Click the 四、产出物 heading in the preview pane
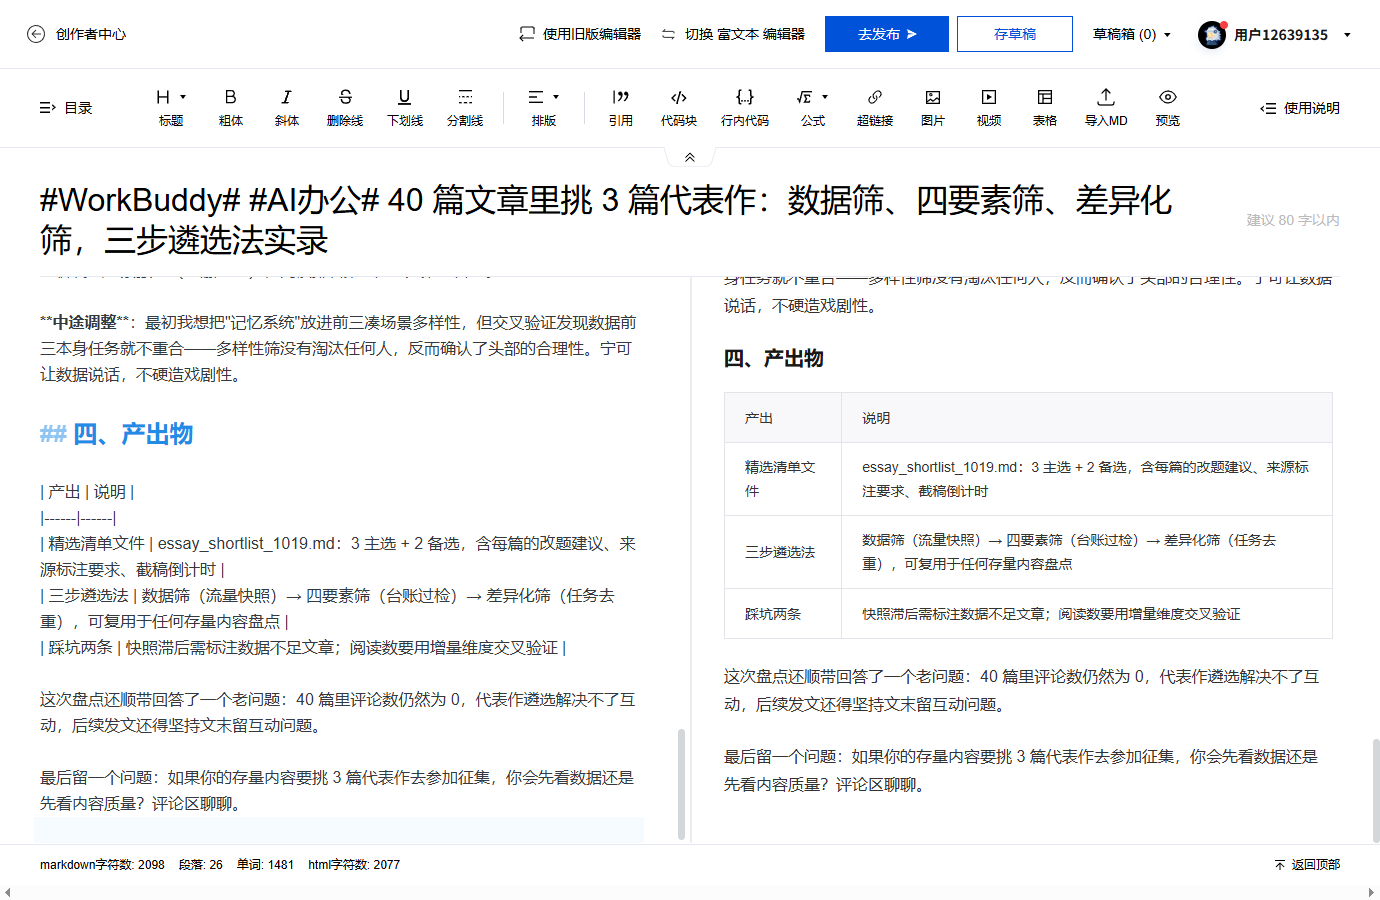Image resolution: width=1380 pixels, height=900 pixels. pyautogui.click(x=774, y=358)
